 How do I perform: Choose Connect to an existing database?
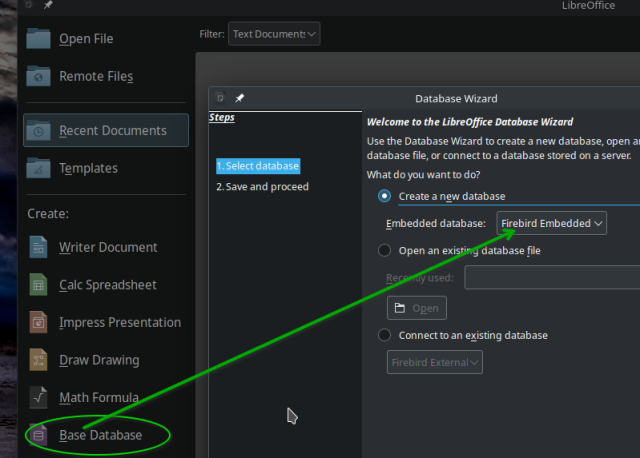point(385,336)
